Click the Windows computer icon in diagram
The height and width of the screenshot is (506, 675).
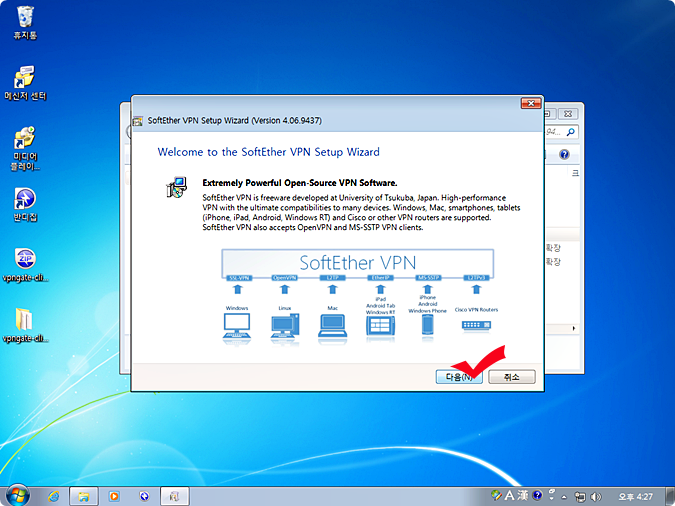[x=237, y=326]
